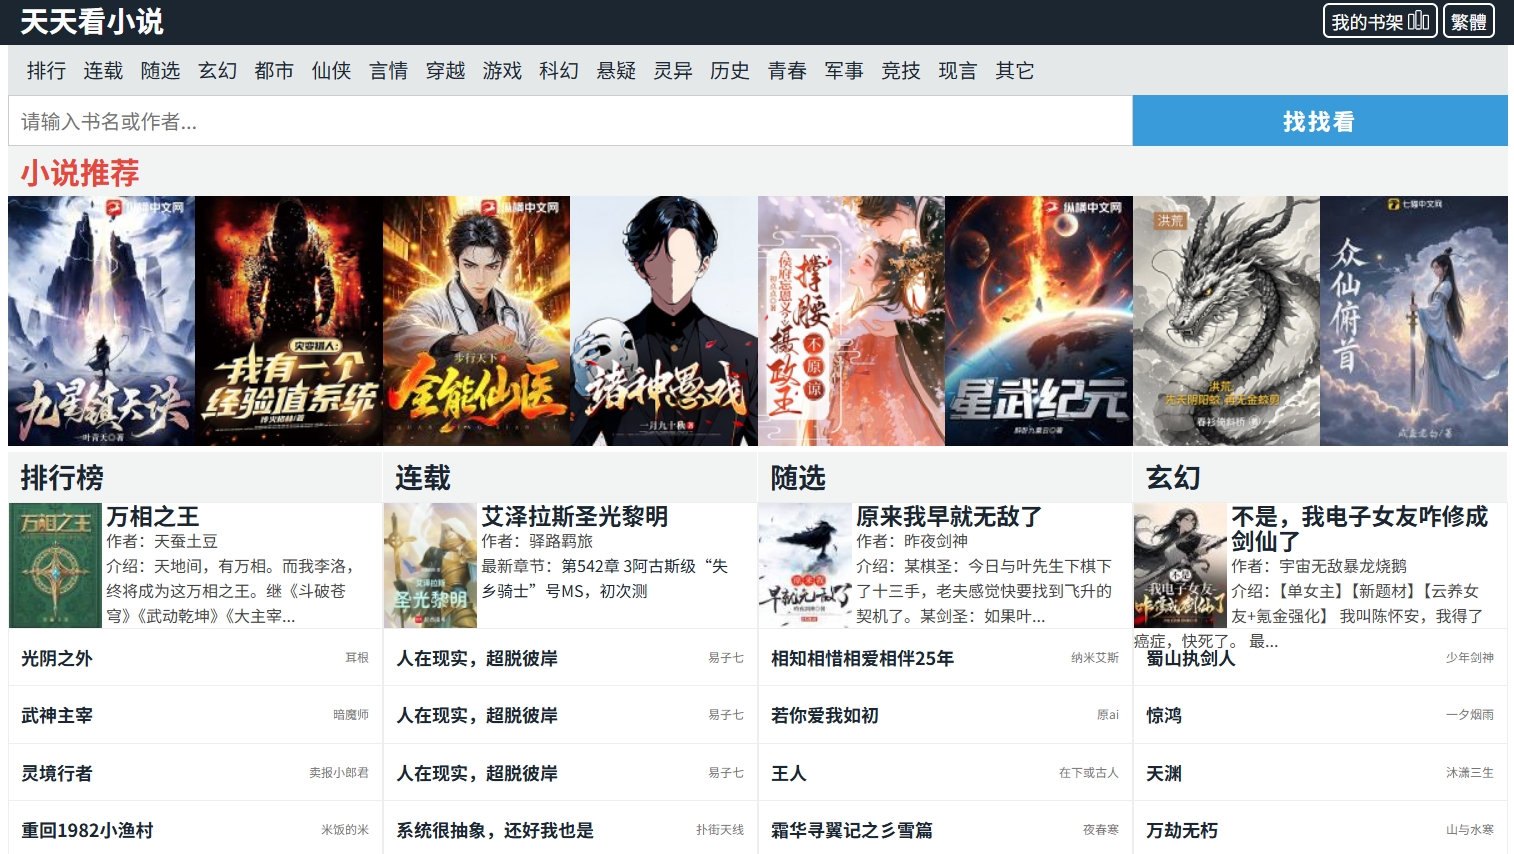Open 天渊 in 玄幻 list
The image size is (1514, 854).
pos(1164,773)
